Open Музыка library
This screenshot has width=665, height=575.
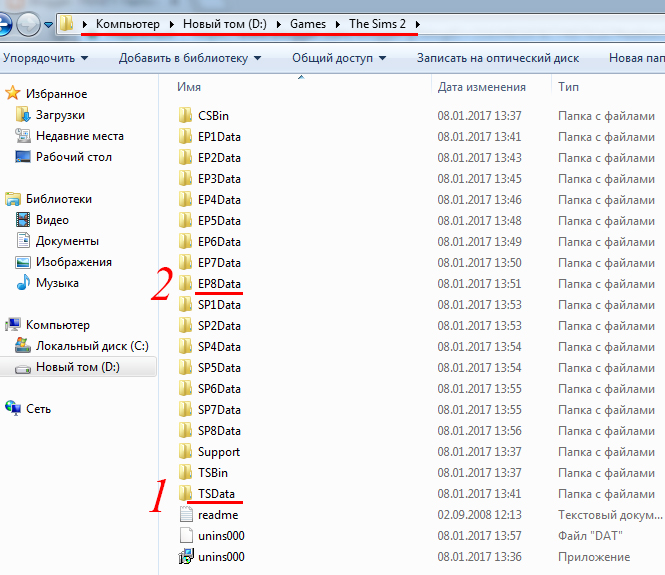pos(57,283)
